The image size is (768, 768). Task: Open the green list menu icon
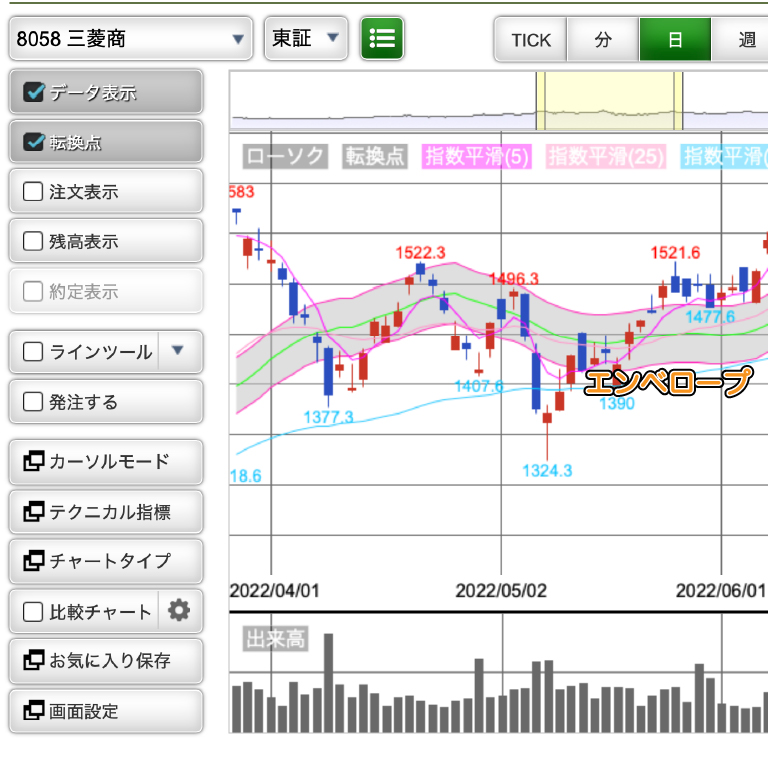pyautogui.click(x=382, y=38)
